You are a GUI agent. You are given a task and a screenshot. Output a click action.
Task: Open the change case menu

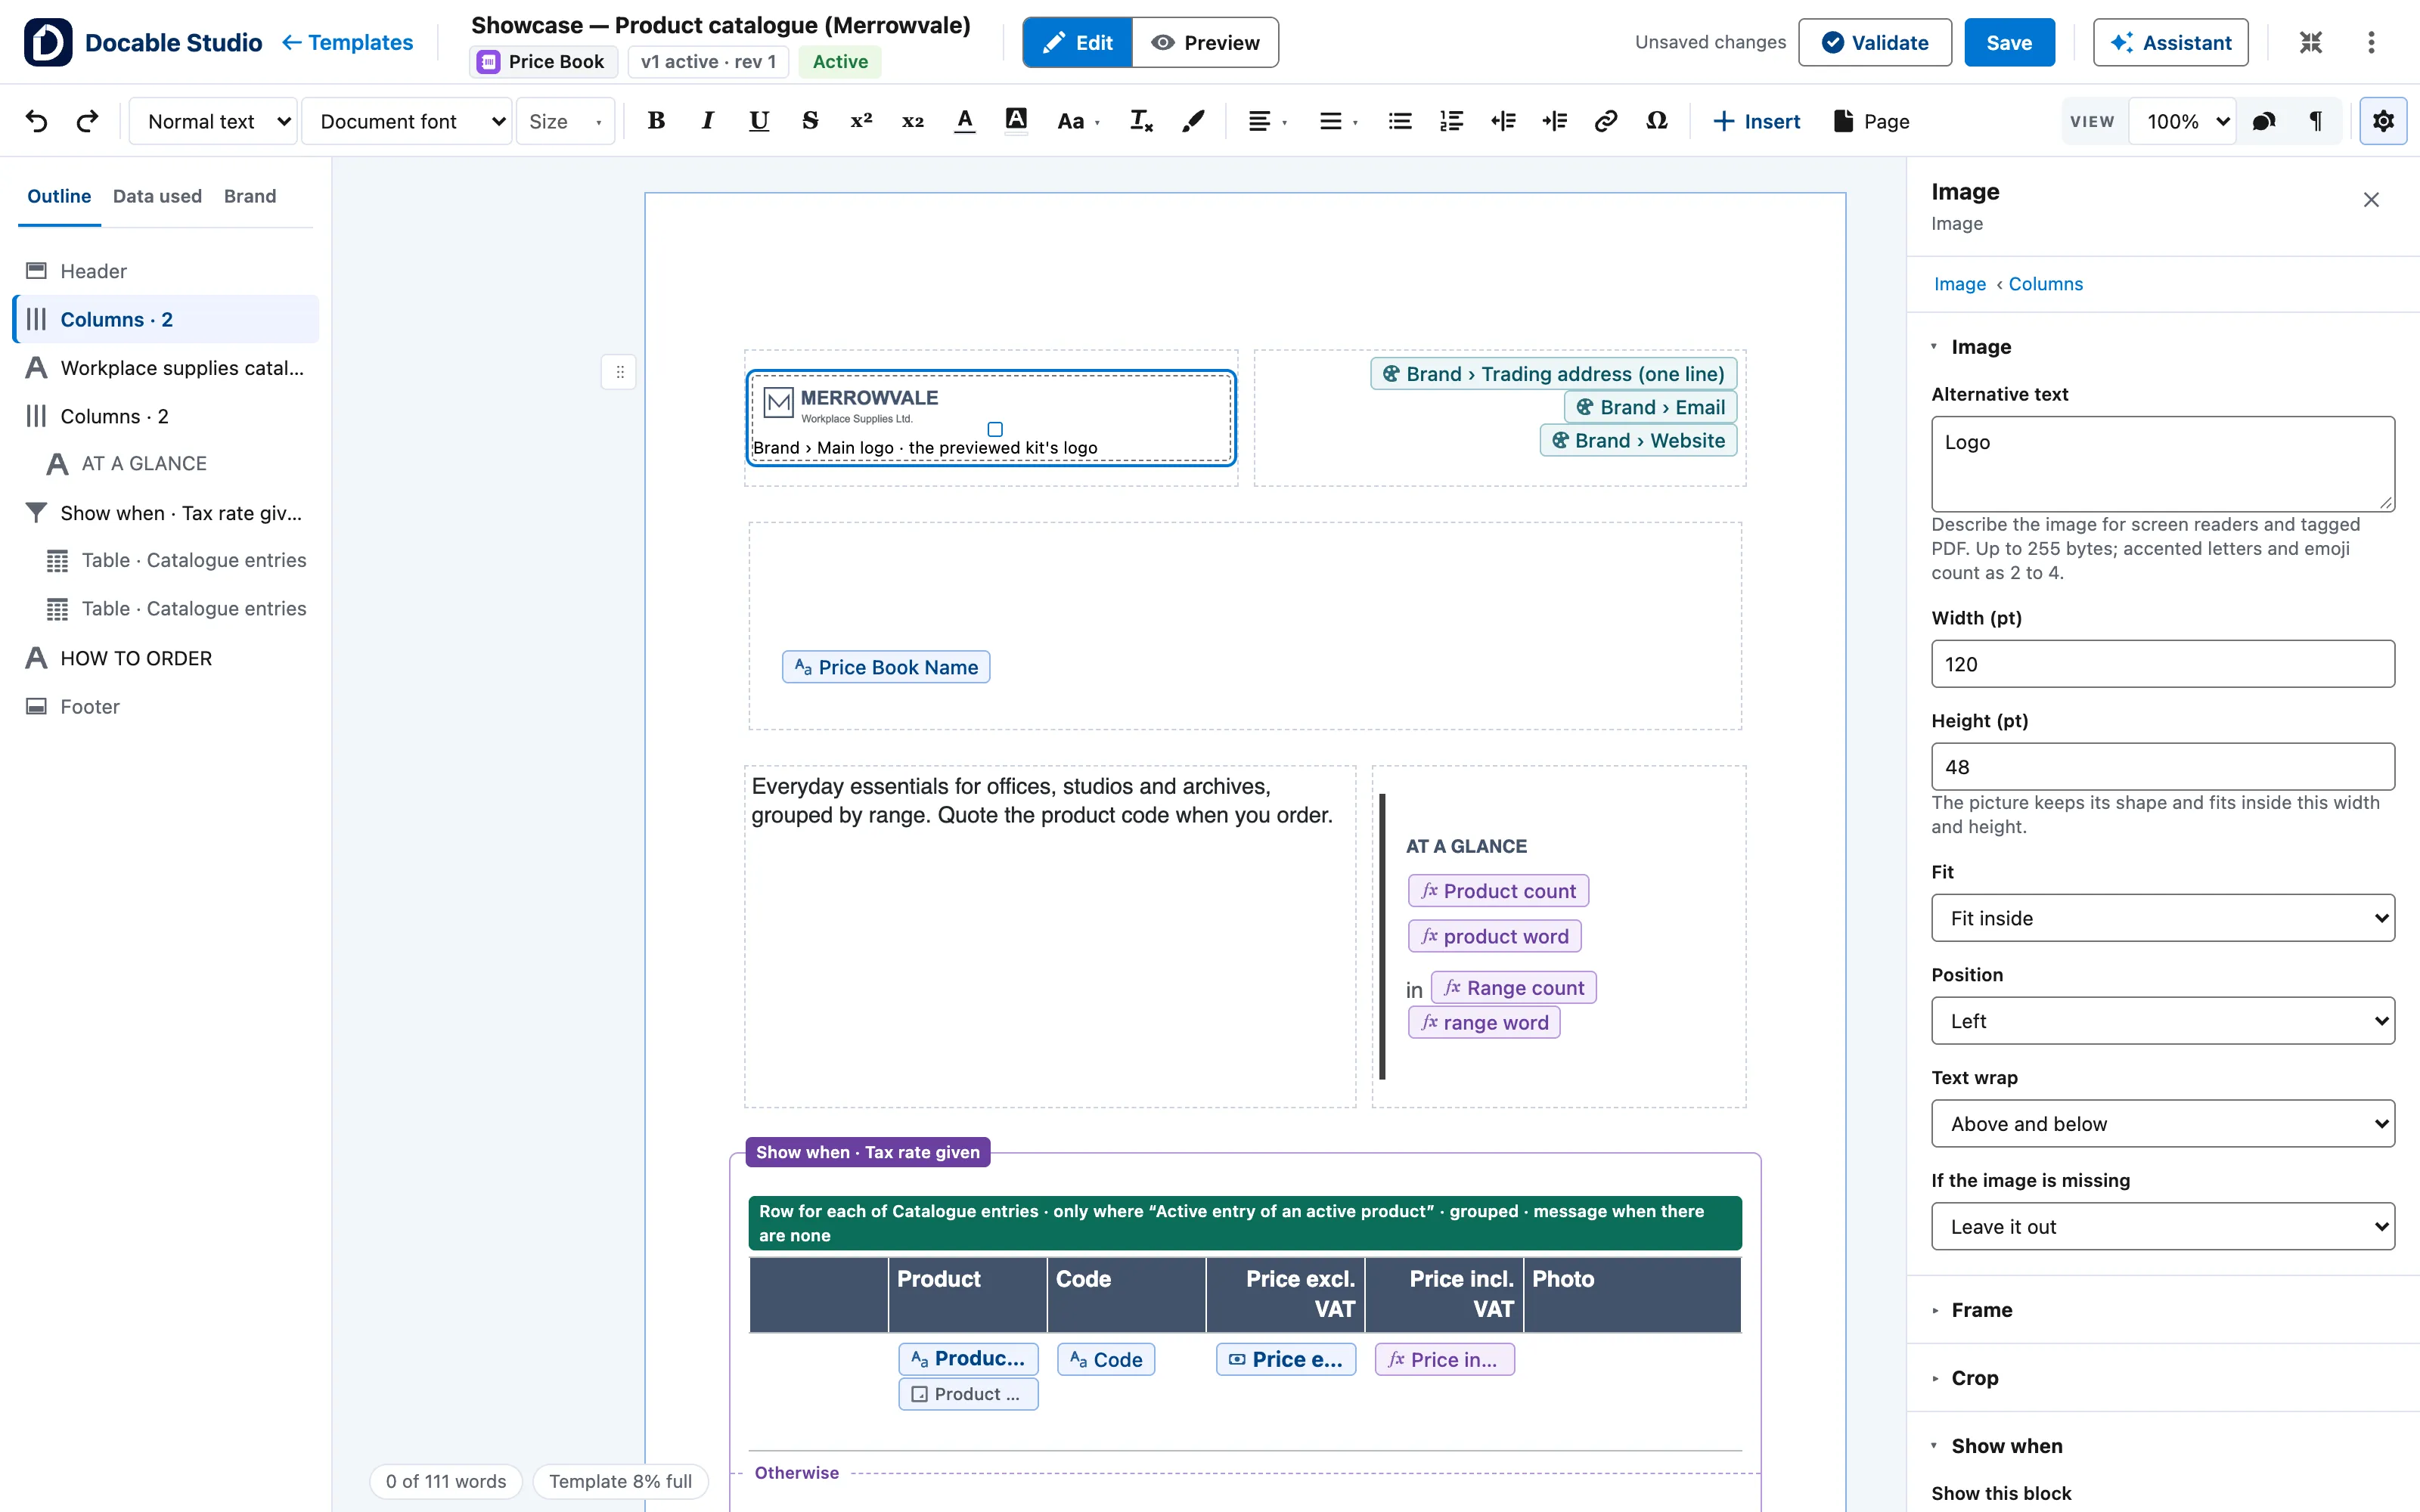coord(1078,121)
